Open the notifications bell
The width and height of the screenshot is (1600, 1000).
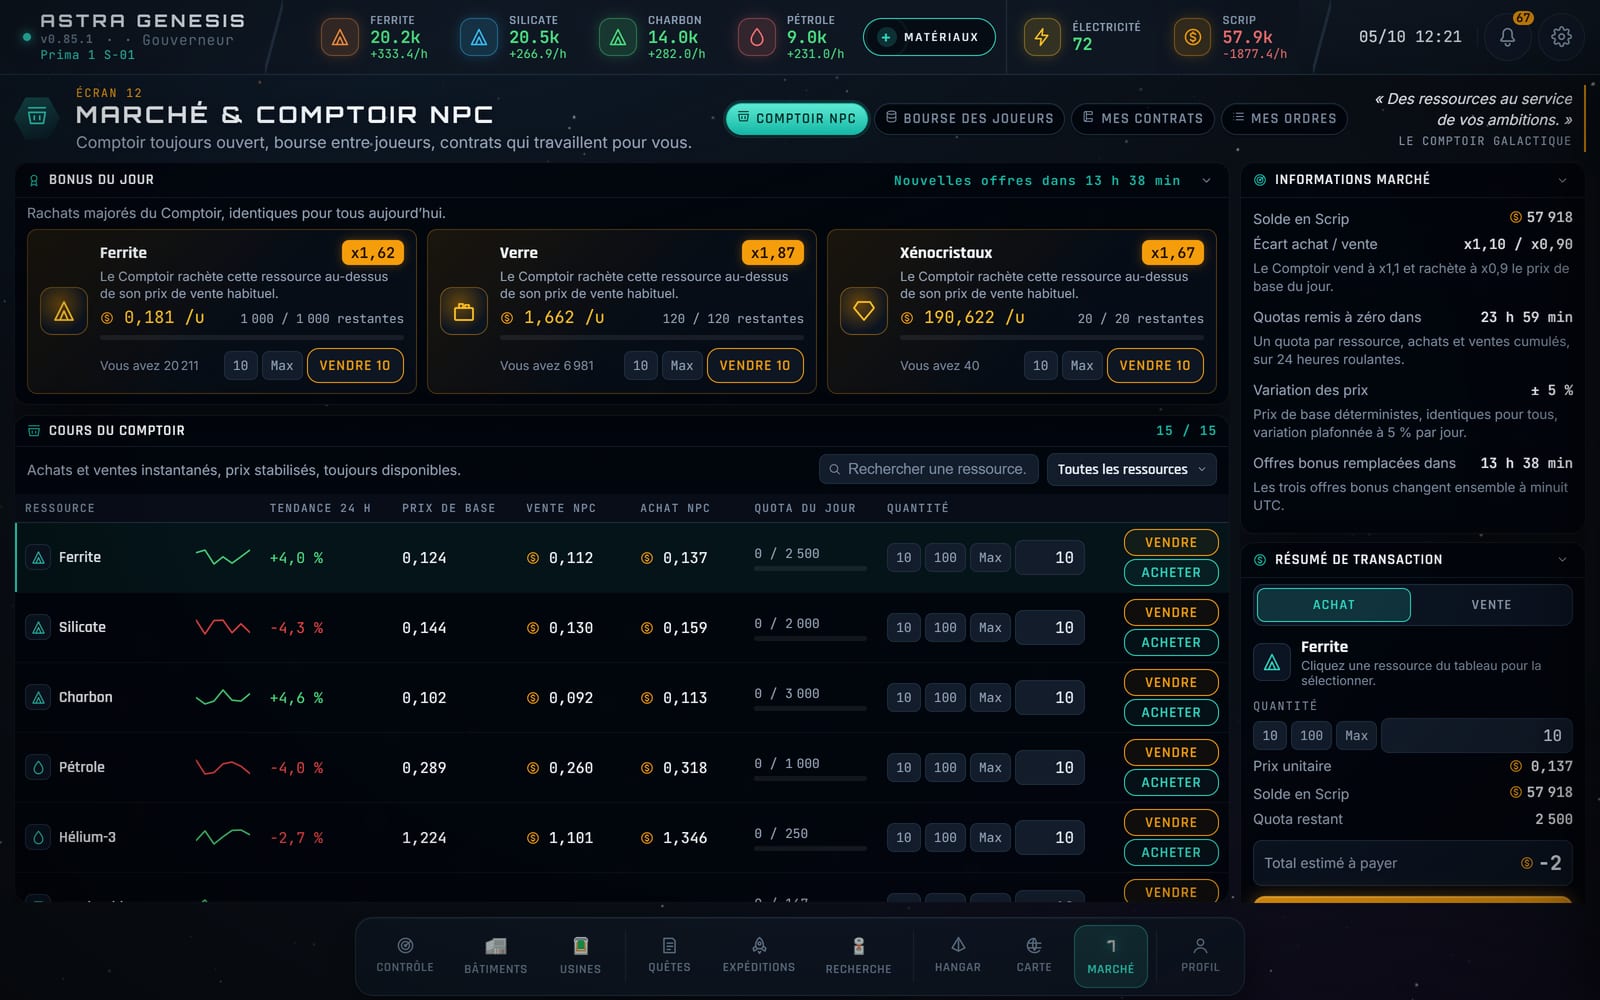pyautogui.click(x=1507, y=37)
